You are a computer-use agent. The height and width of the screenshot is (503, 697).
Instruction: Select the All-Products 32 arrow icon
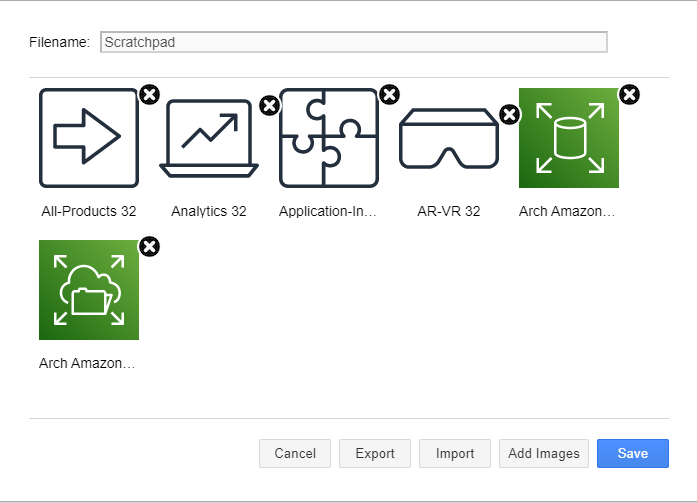[88, 138]
